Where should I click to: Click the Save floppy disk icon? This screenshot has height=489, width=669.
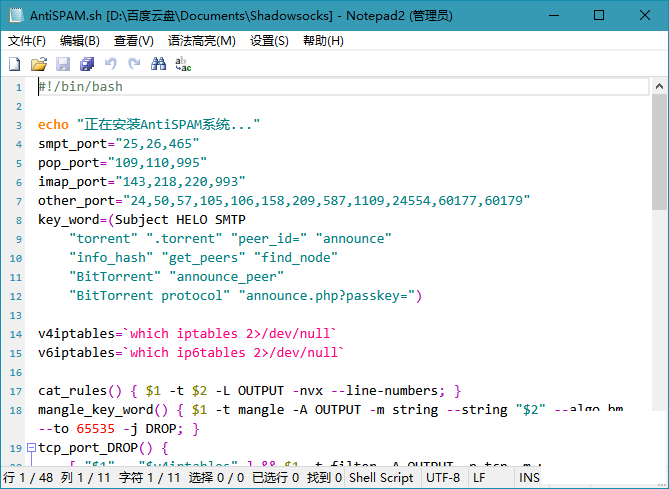(x=63, y=64)
